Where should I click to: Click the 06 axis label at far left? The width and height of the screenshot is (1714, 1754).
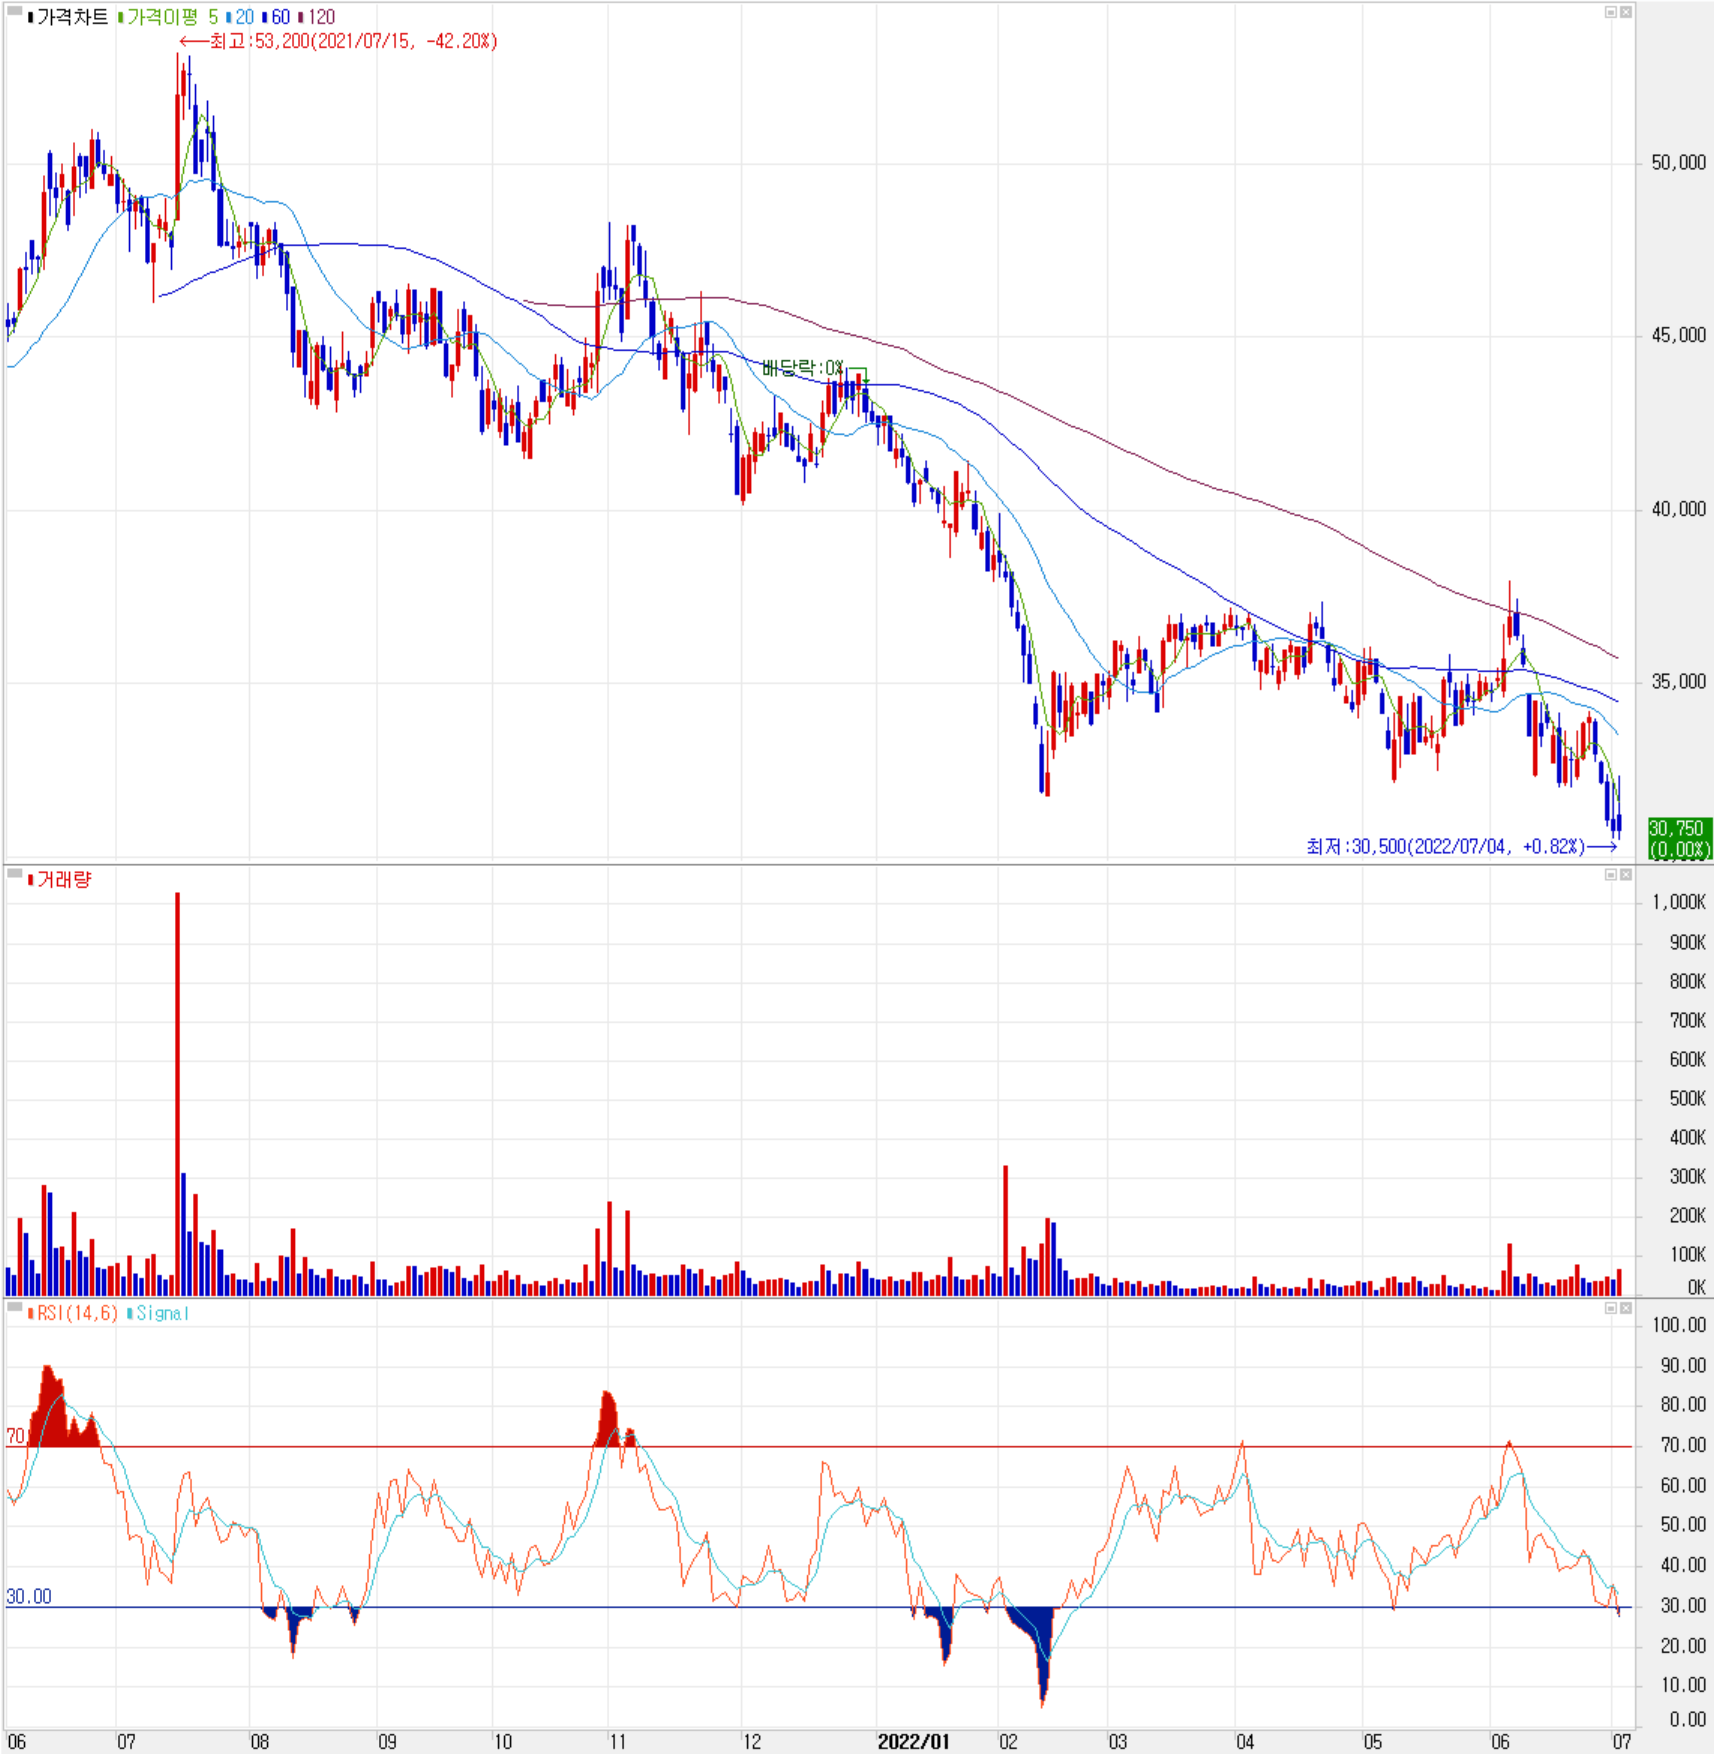16,1741
